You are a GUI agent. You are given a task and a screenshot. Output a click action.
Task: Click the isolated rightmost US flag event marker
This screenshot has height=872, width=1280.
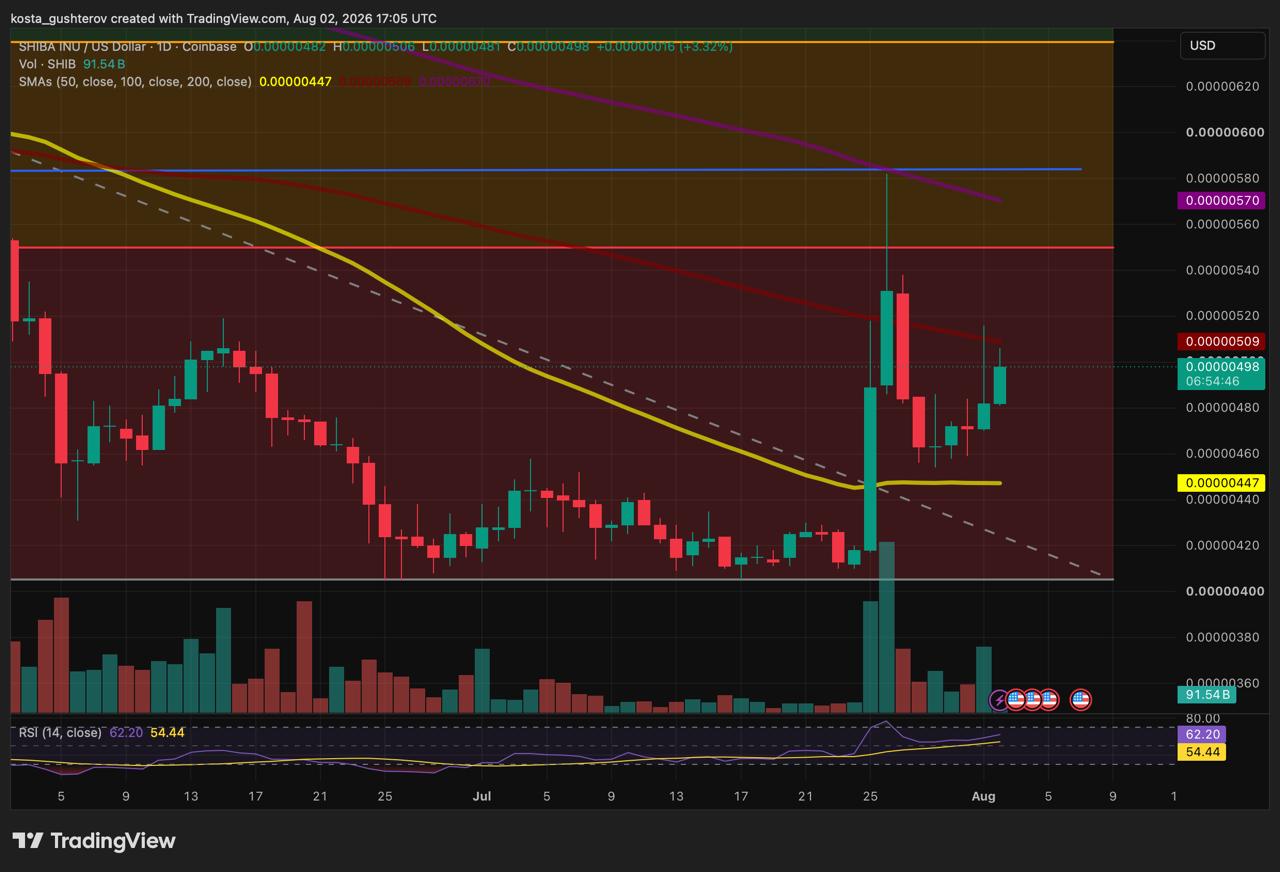[1080, 700]
